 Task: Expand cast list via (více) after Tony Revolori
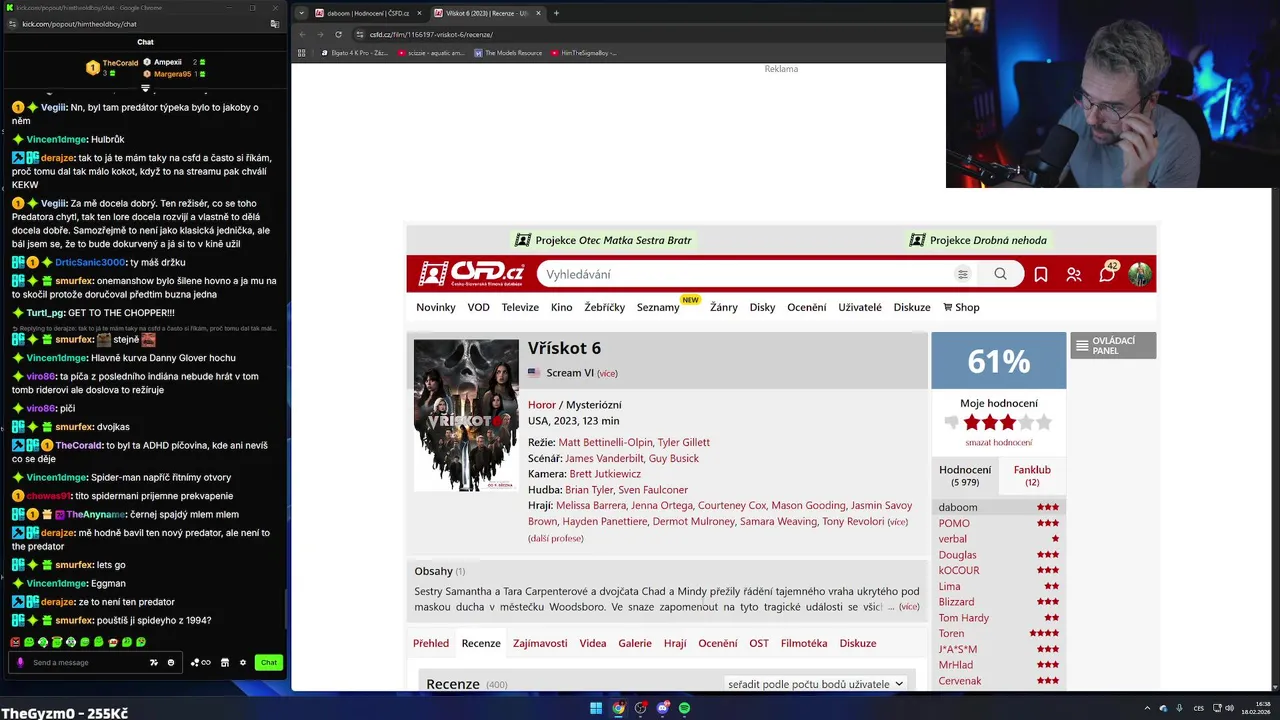pyautogui.click(x=897, y=522)
